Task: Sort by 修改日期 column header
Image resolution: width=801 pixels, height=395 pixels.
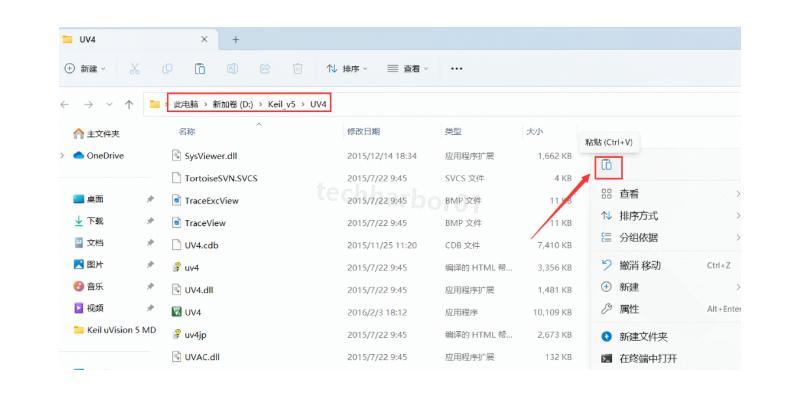Action: 363,132
